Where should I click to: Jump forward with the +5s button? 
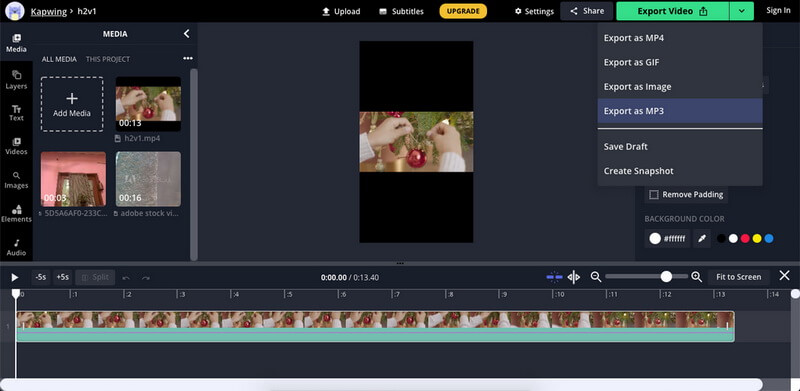point(62,277)
